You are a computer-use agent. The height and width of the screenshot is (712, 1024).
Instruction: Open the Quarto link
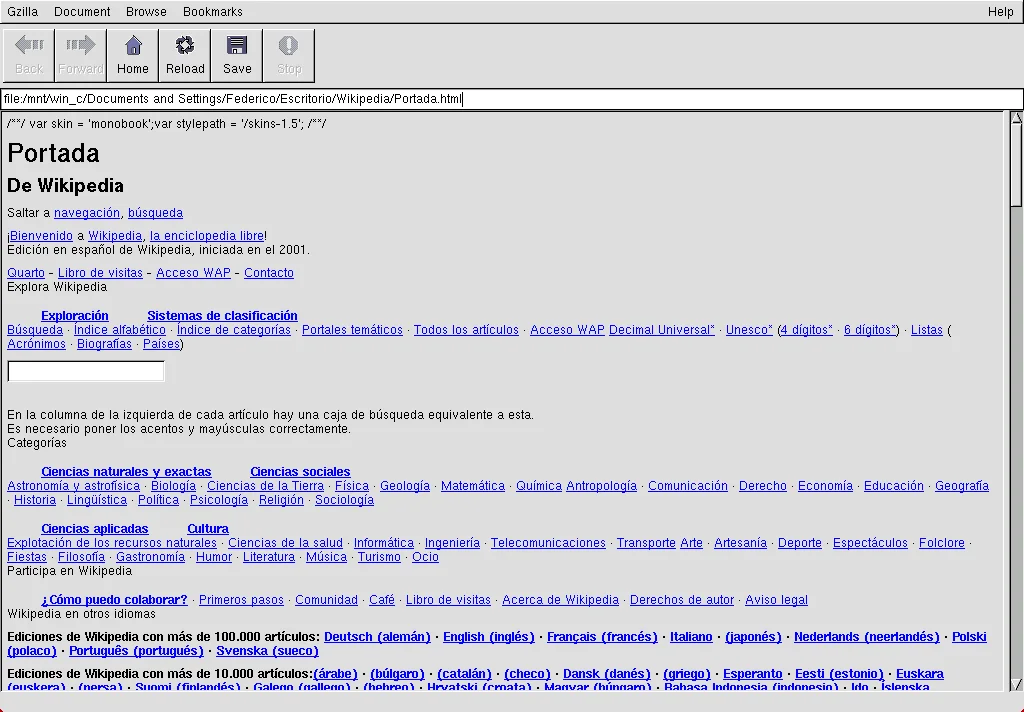click(26, 273)
